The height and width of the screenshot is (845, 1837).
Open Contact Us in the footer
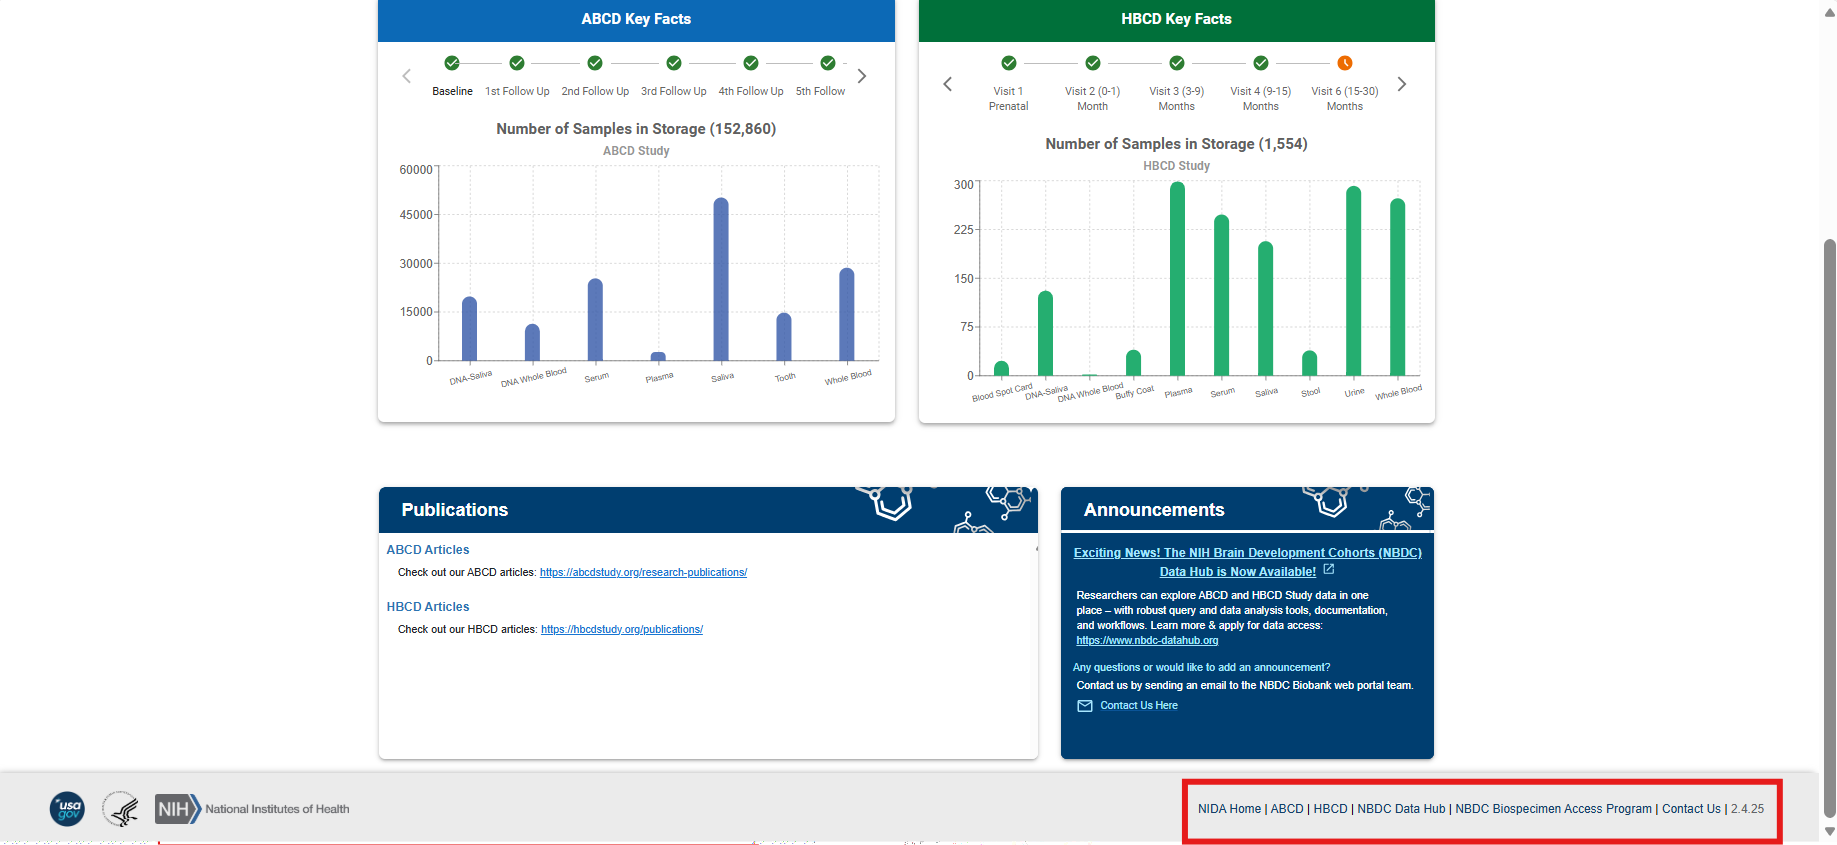[1691, 809]
